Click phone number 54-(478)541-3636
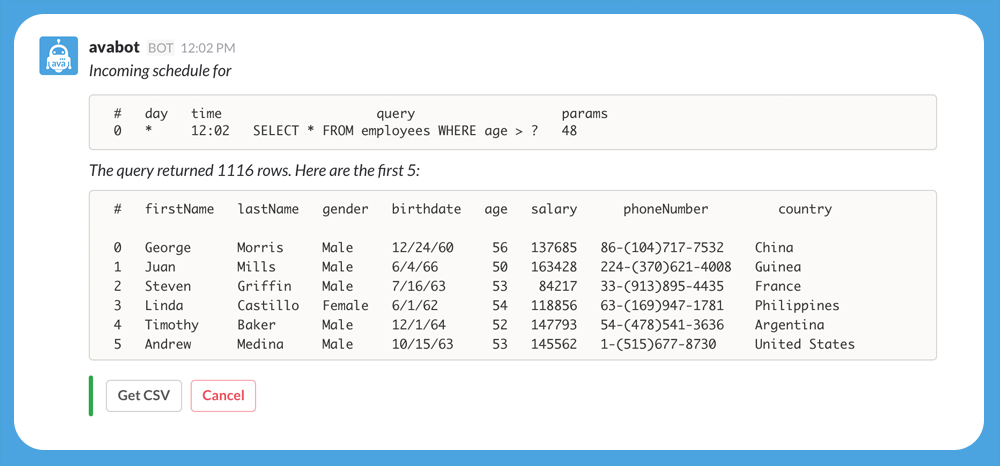This screenshot has height=466, width=1000. point(662,324)
